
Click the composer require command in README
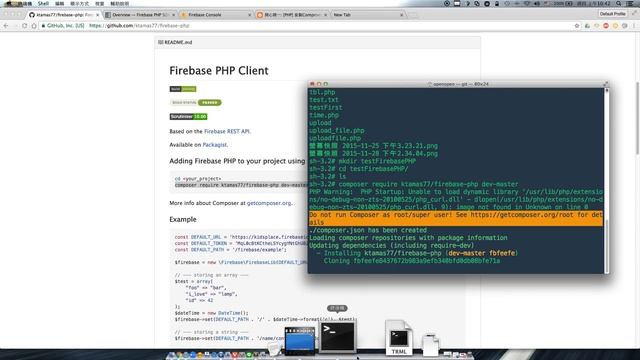tap(241, 185)
